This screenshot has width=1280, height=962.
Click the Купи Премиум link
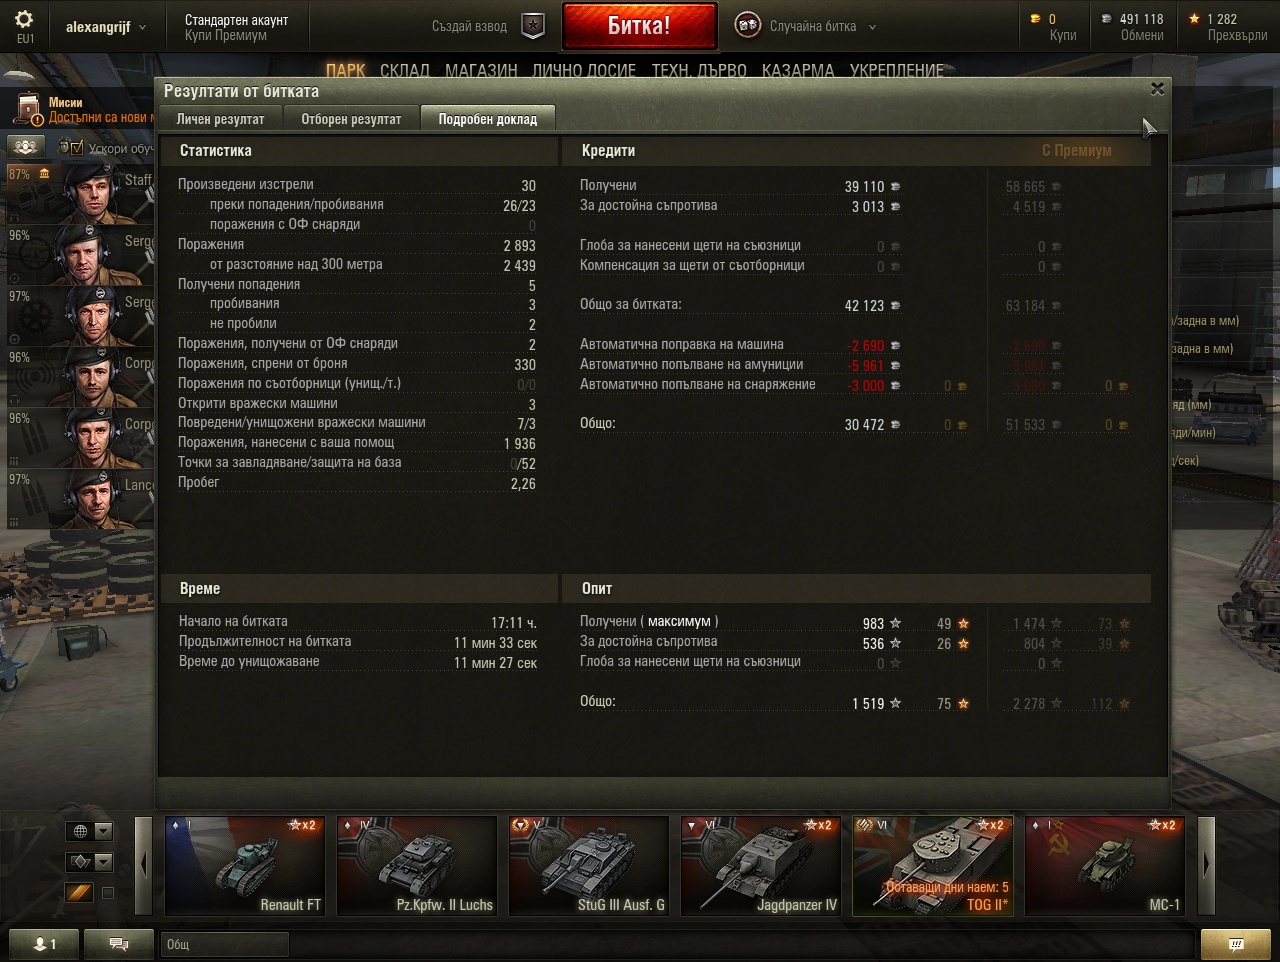[x=225, y=35]
